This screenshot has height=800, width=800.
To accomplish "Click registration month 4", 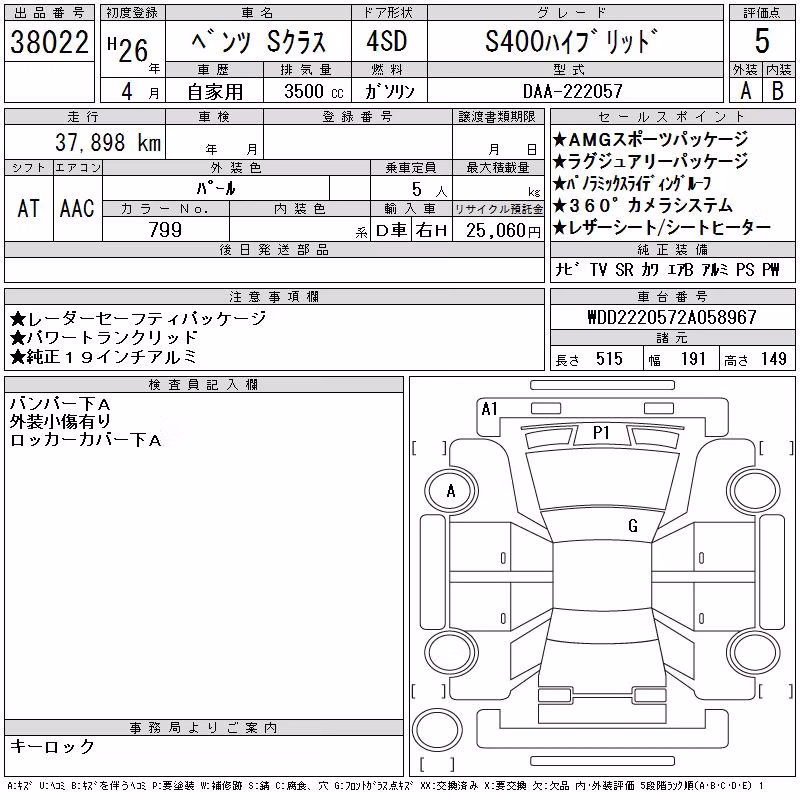I will coord(127,91).
